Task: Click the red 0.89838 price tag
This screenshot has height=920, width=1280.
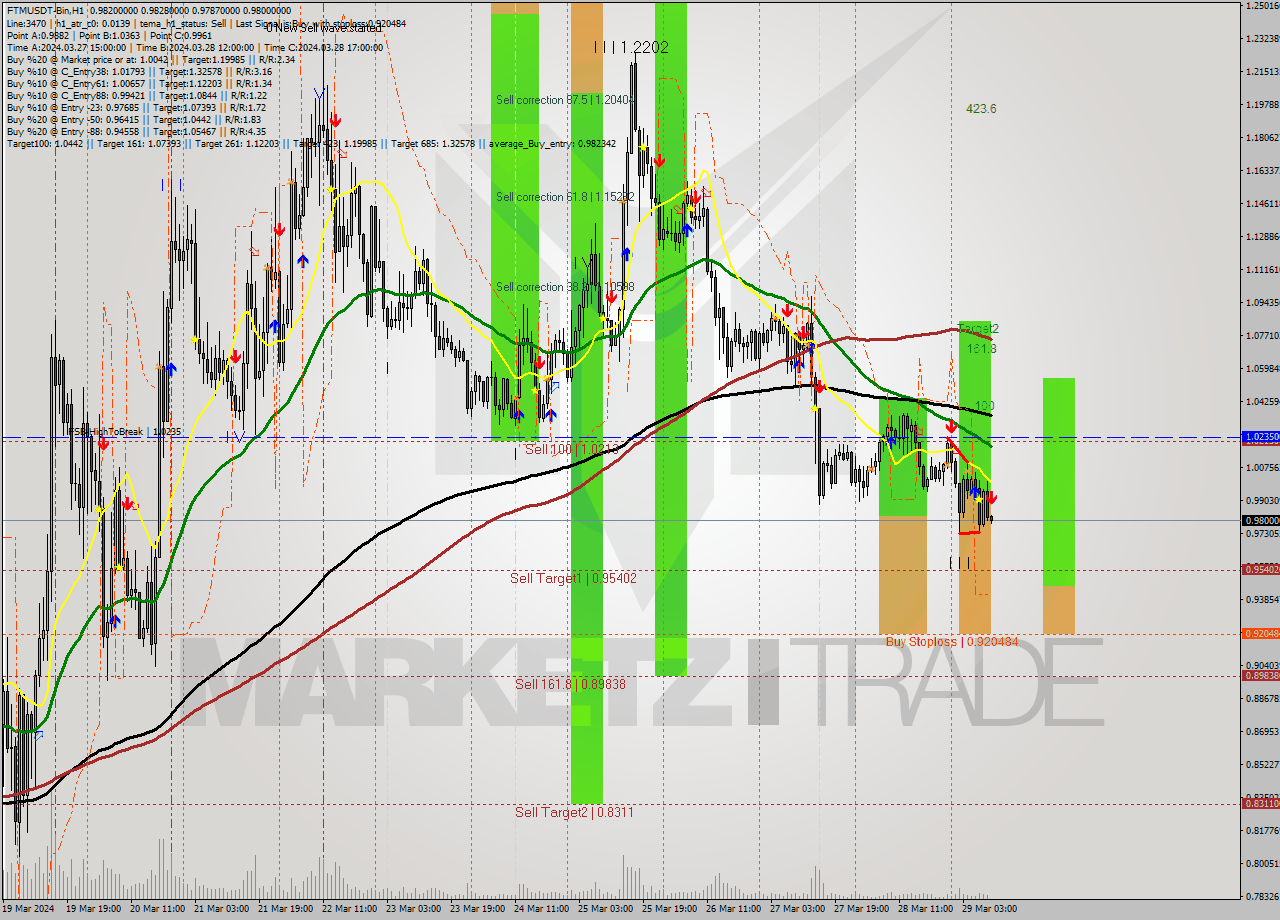Action: [x=1259, y=675]
